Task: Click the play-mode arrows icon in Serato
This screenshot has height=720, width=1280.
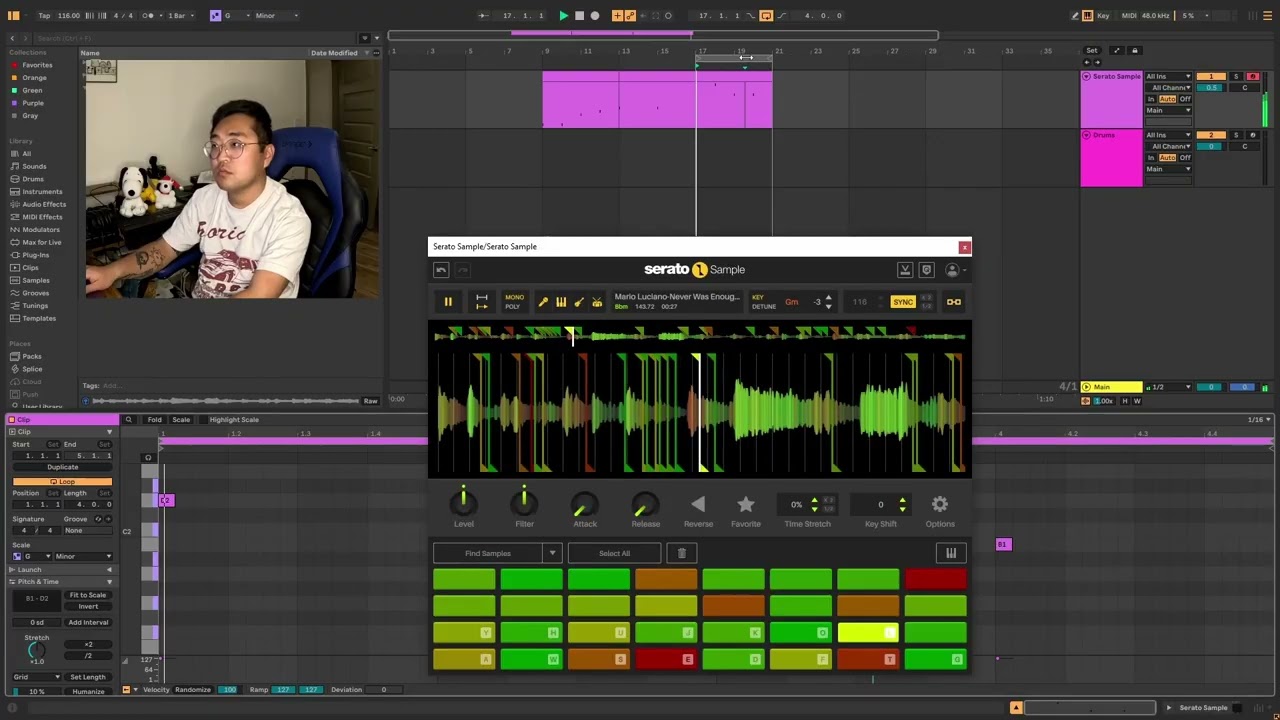Action: coord(481,302)
